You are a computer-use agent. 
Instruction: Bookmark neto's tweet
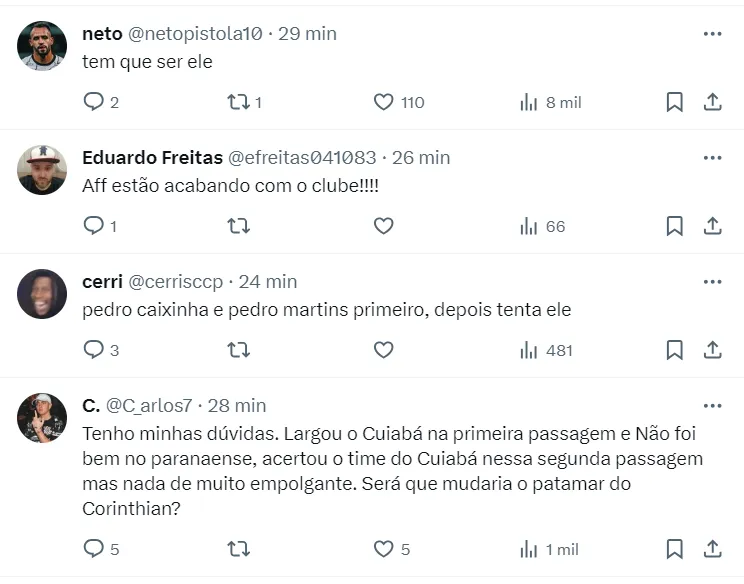click(675, 102)
